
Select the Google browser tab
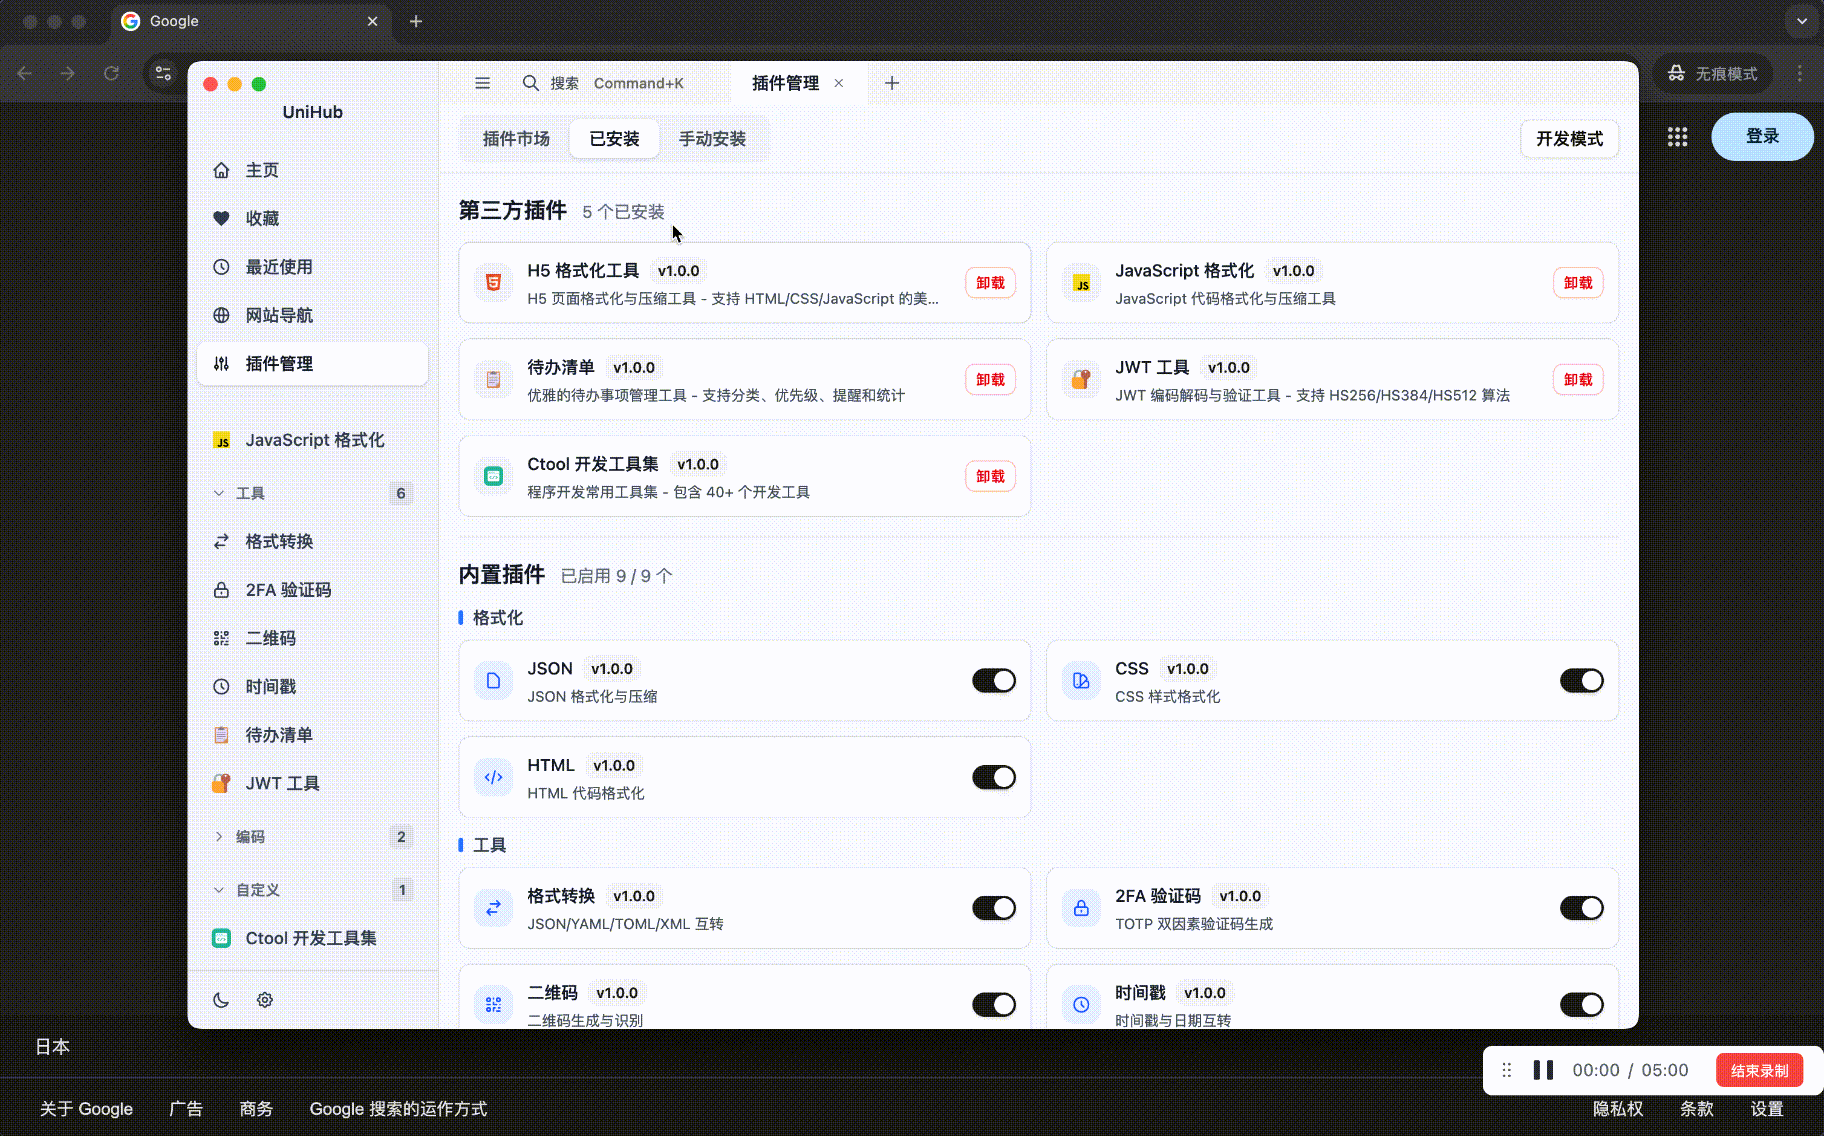point(250,21)
